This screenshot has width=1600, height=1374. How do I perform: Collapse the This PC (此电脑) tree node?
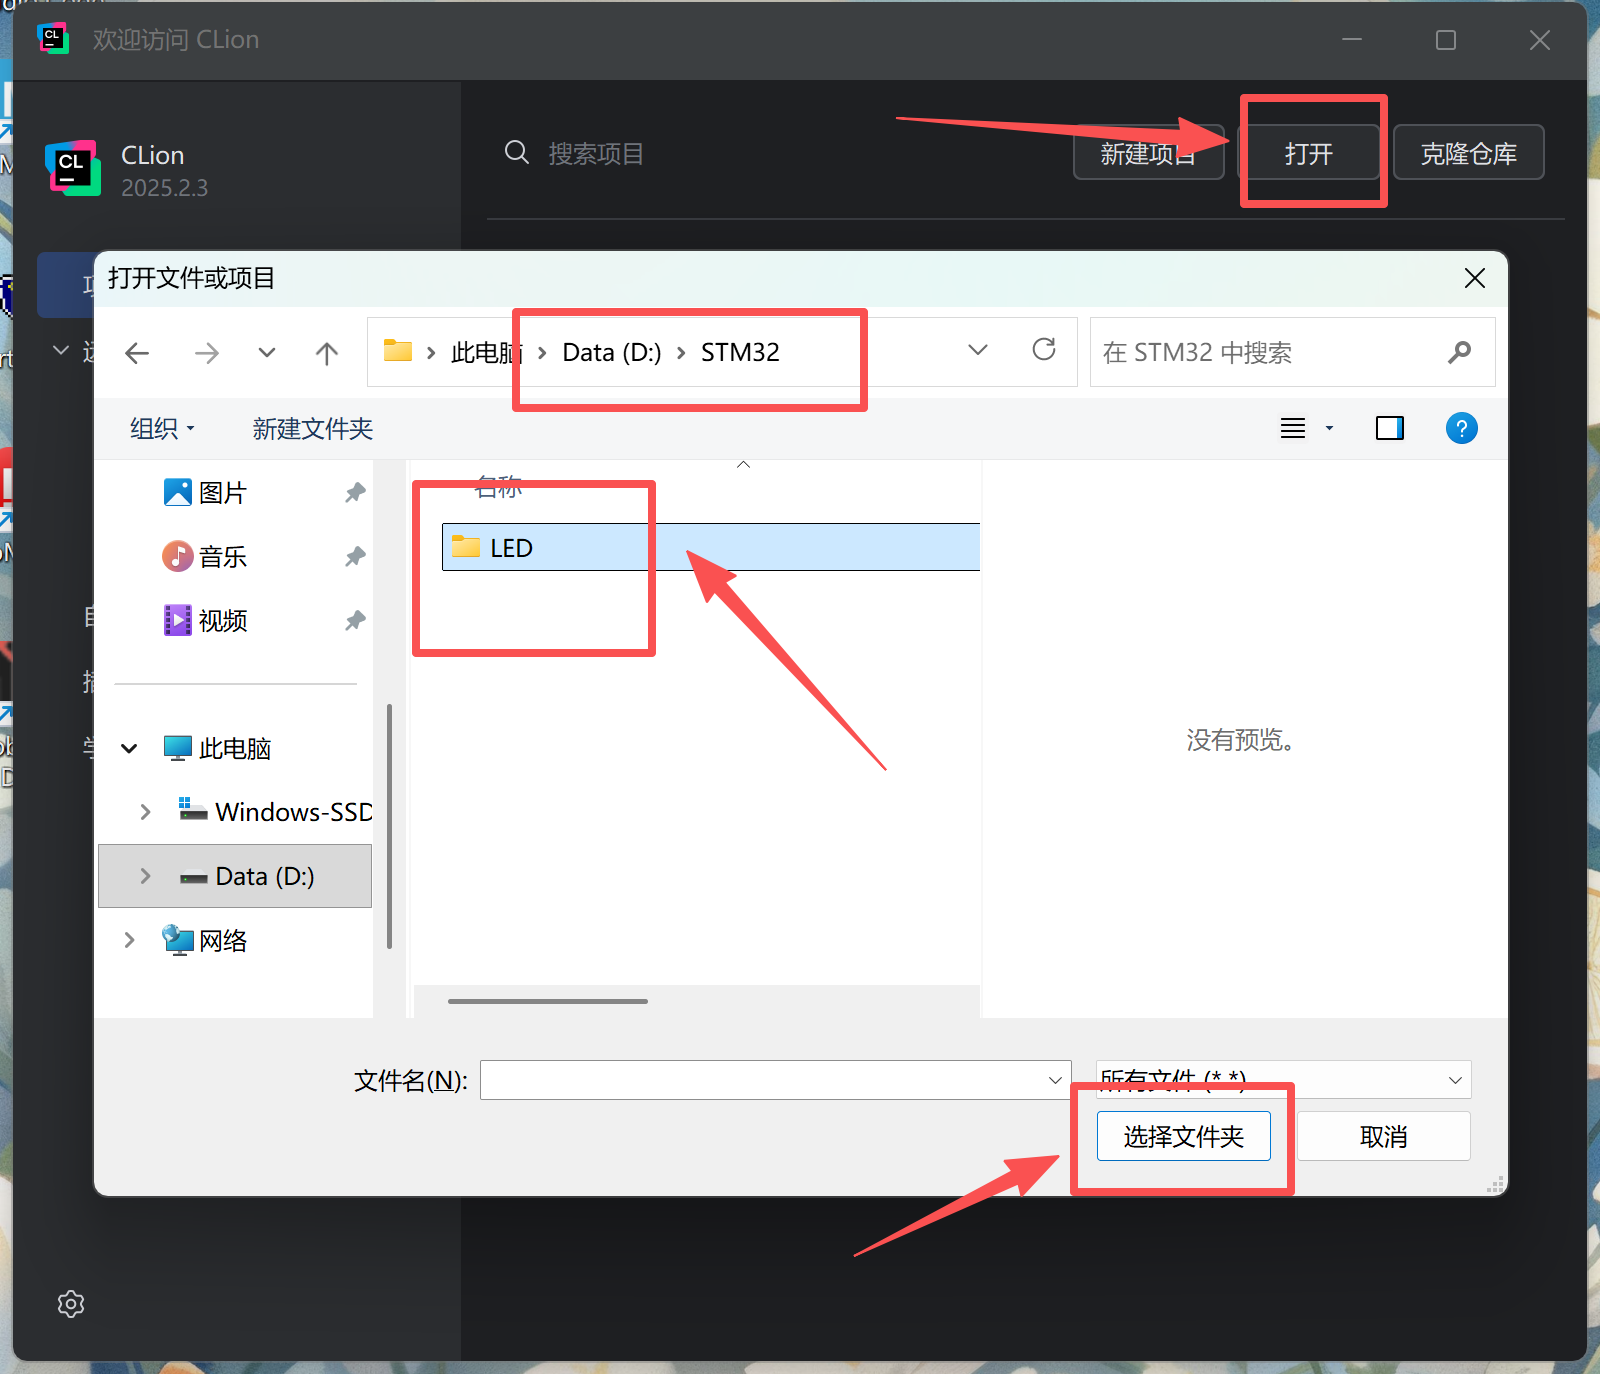click(129, 749)
